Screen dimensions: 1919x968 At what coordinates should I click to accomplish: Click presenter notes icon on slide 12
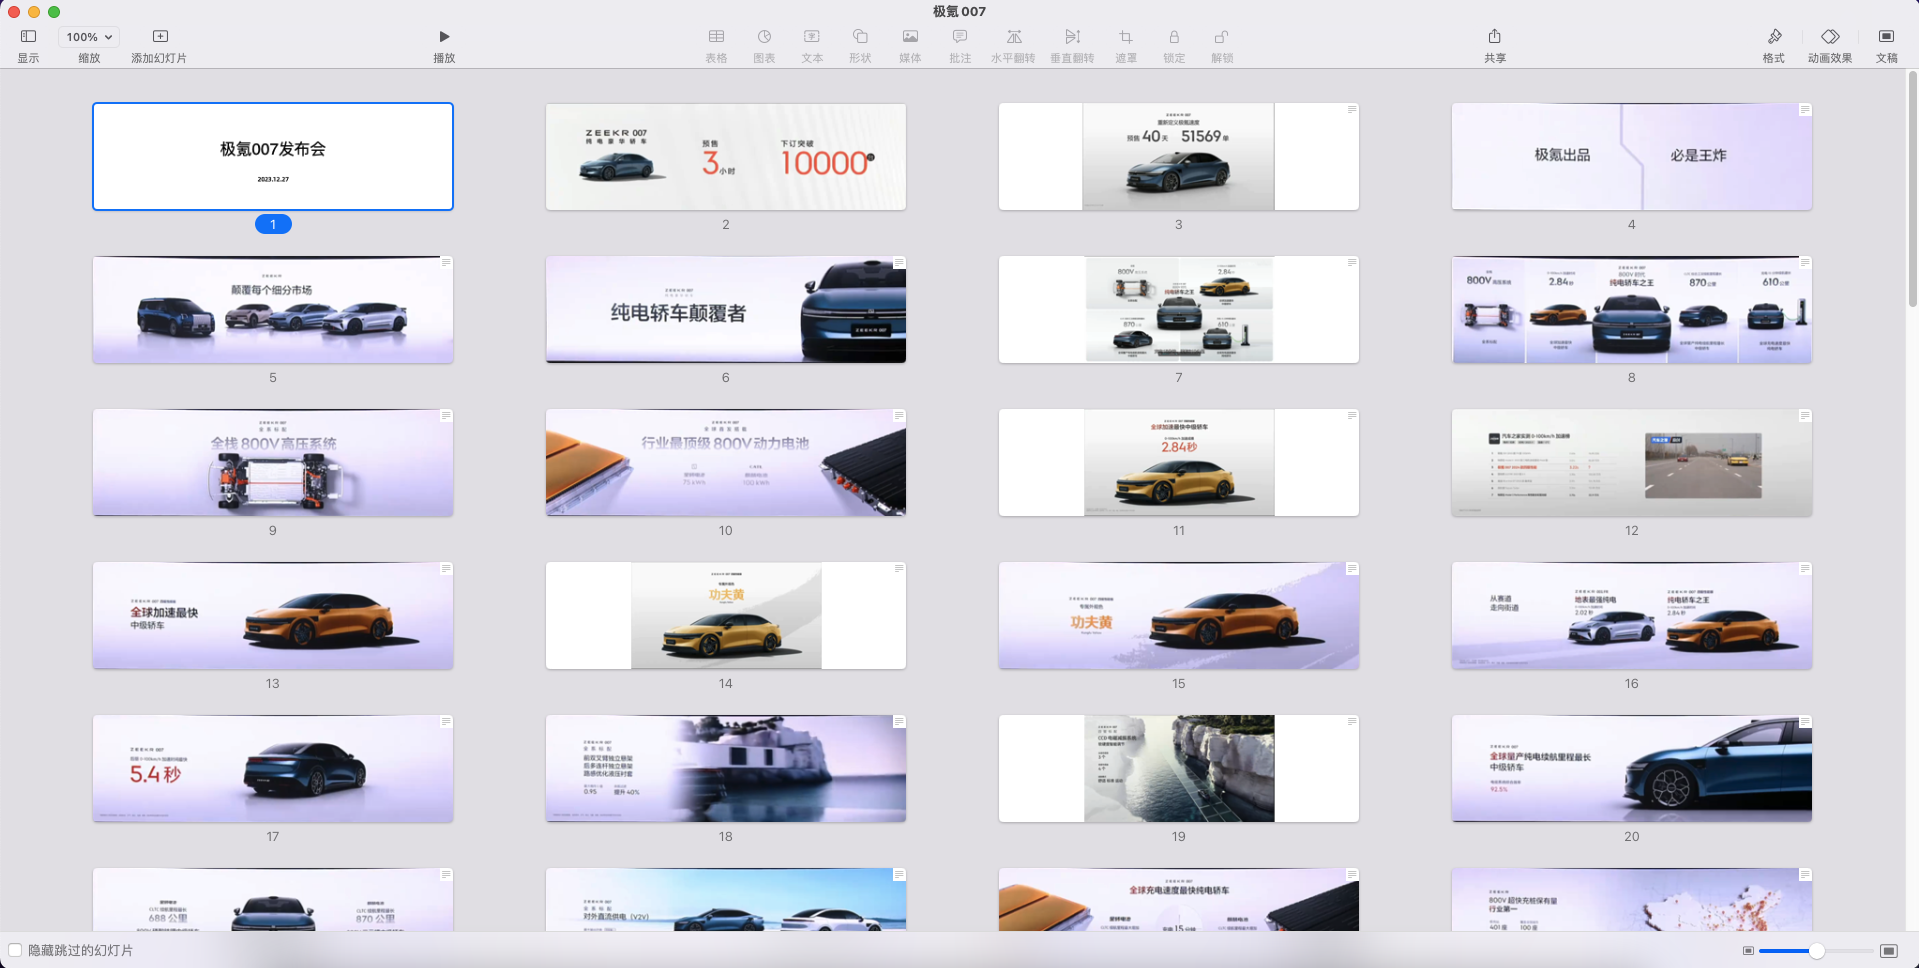[1805, 415]
